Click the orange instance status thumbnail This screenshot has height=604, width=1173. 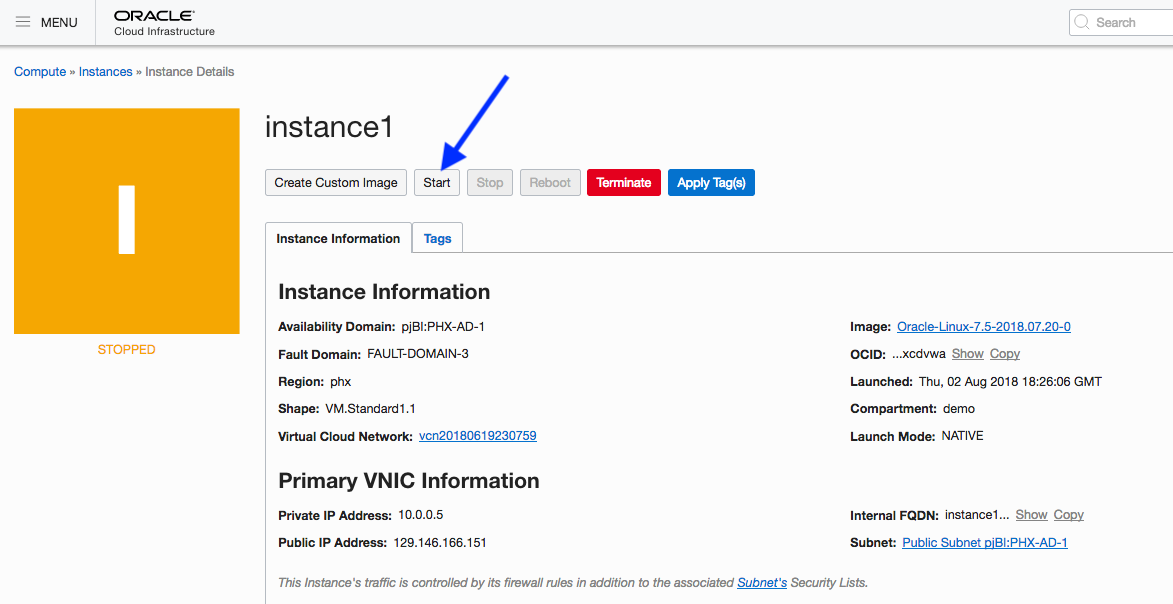pos(126,221)
